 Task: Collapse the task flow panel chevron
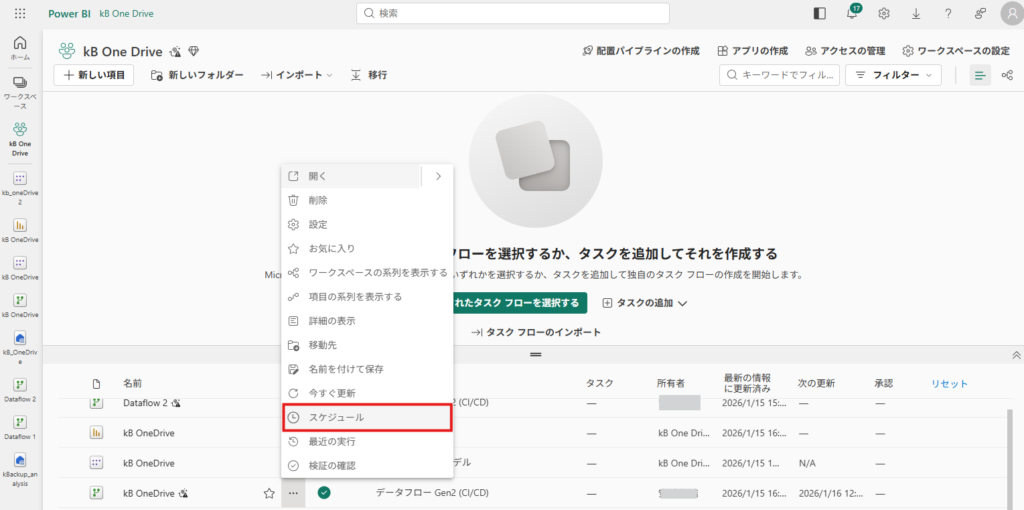point(1016,355)
